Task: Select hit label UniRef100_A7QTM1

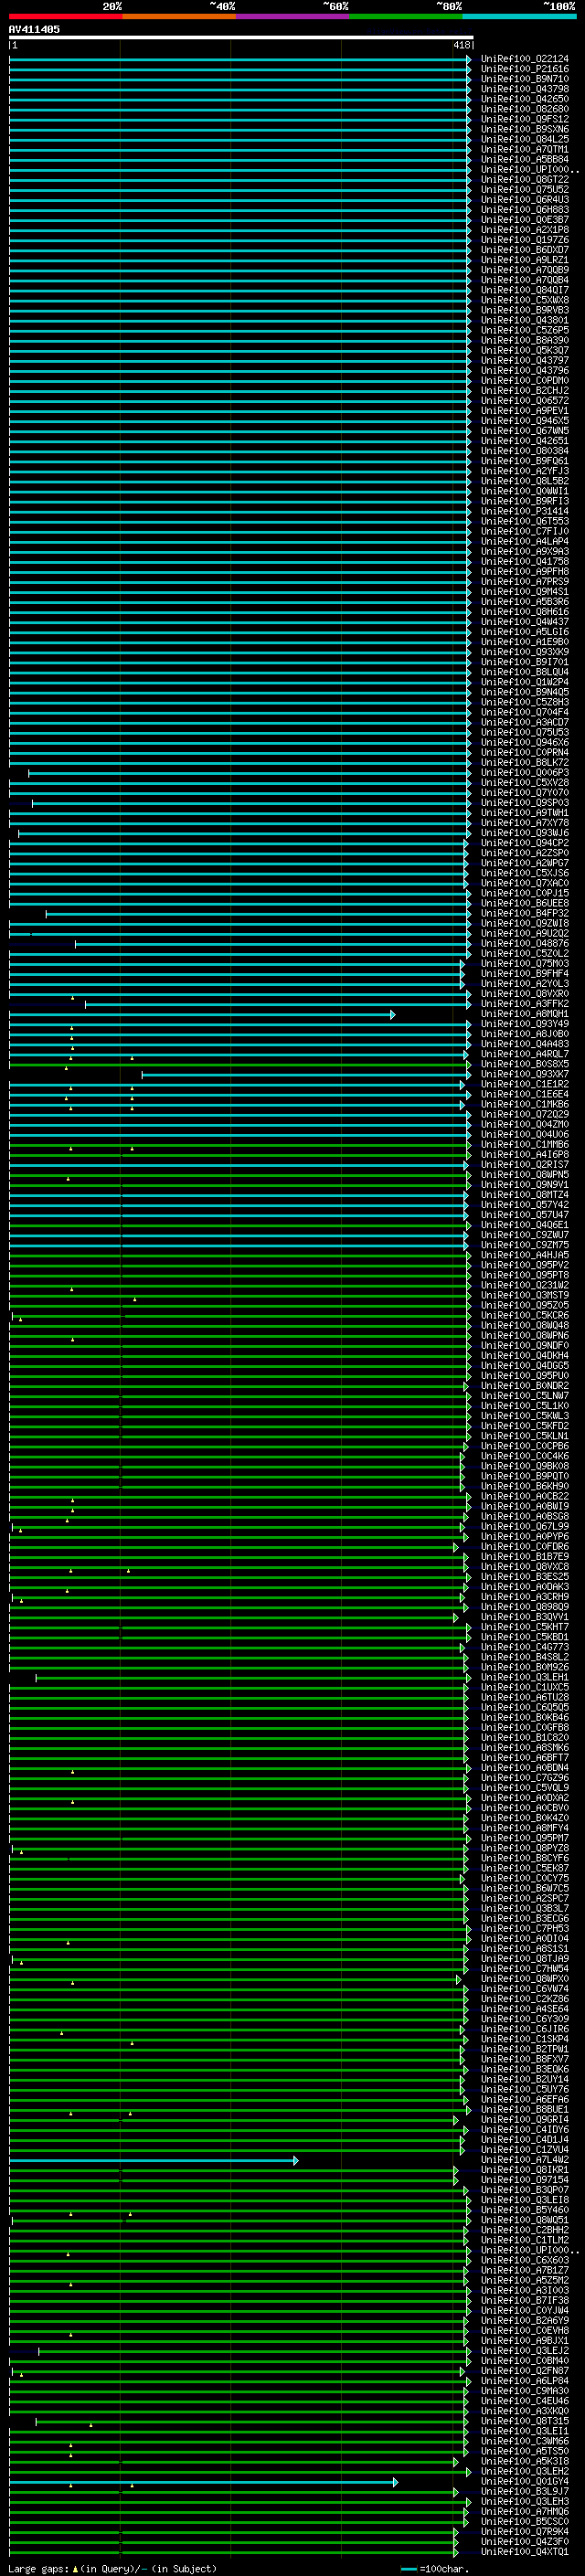Action: 525,149
